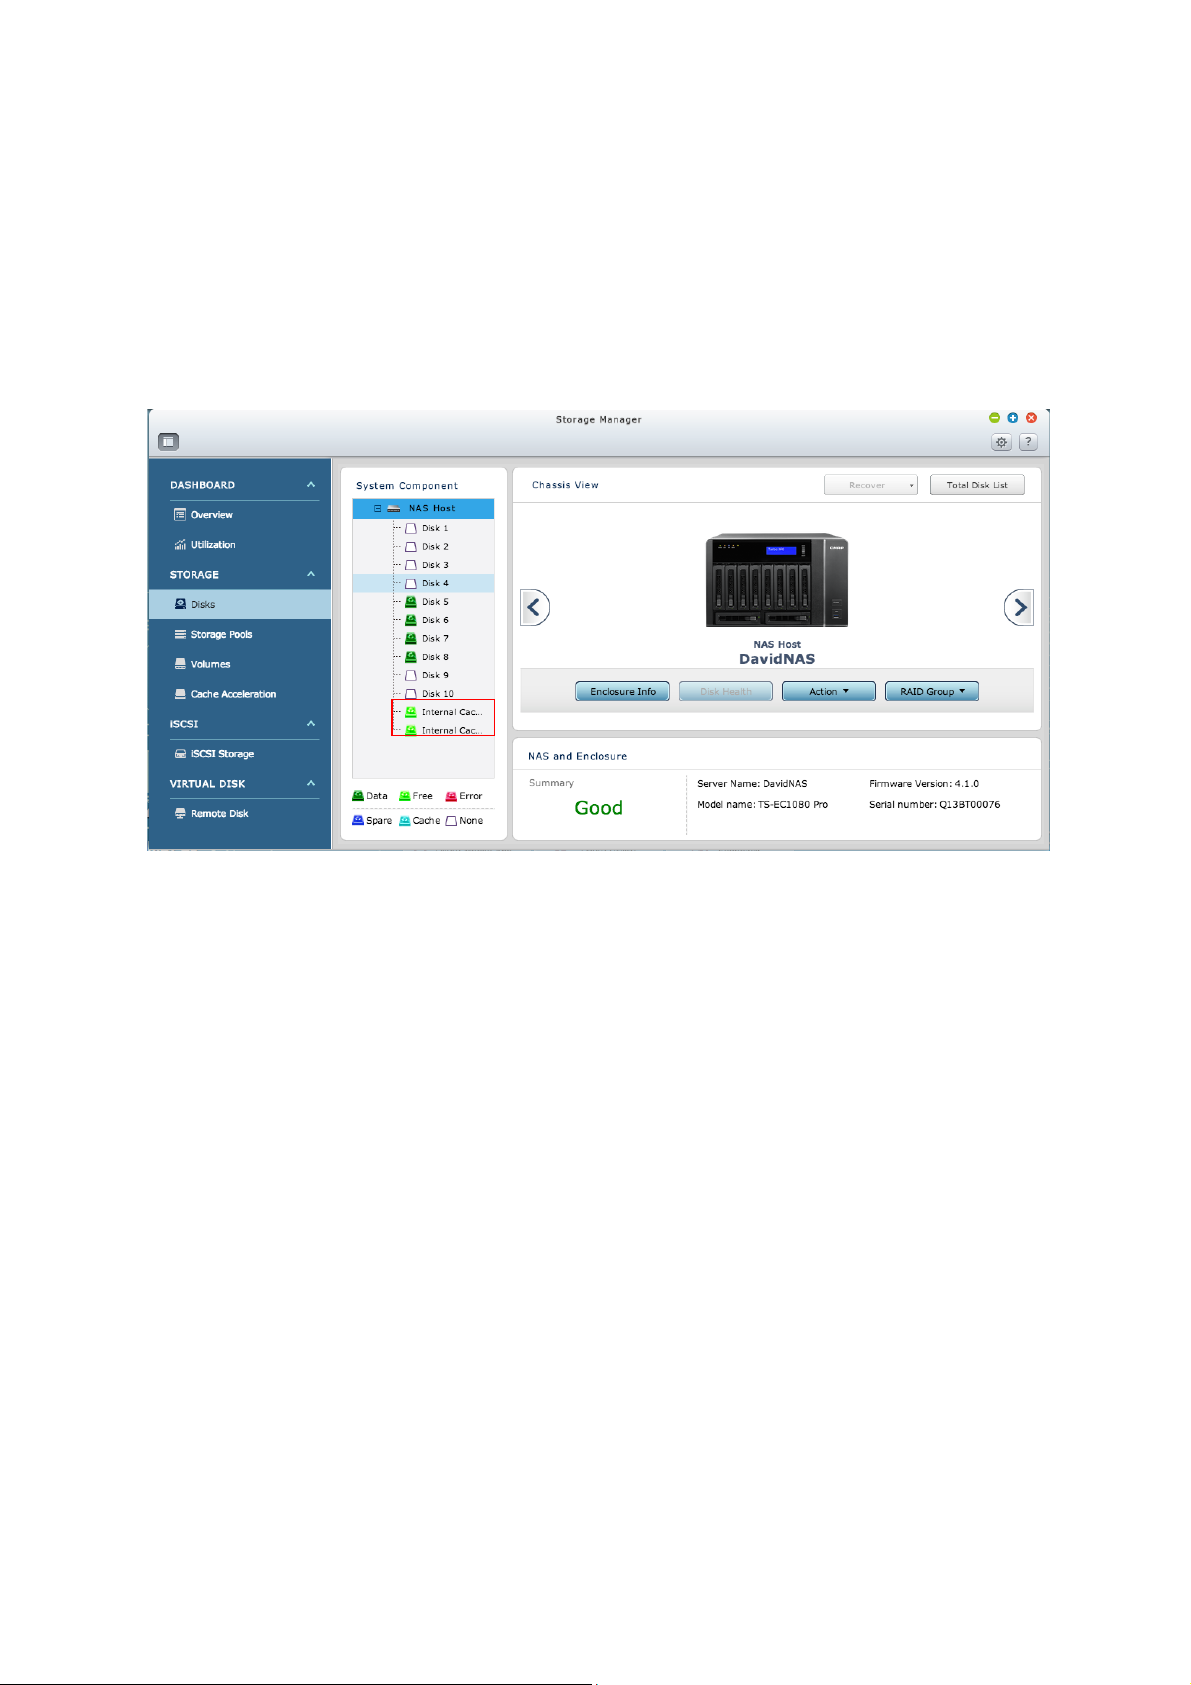
Task: Open the settings gear icon
Action: 1001,442
